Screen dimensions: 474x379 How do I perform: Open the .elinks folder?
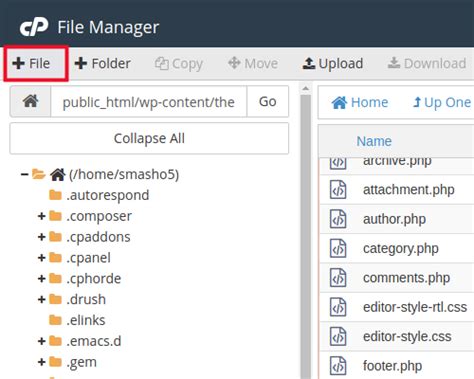[x=86, y=320]
